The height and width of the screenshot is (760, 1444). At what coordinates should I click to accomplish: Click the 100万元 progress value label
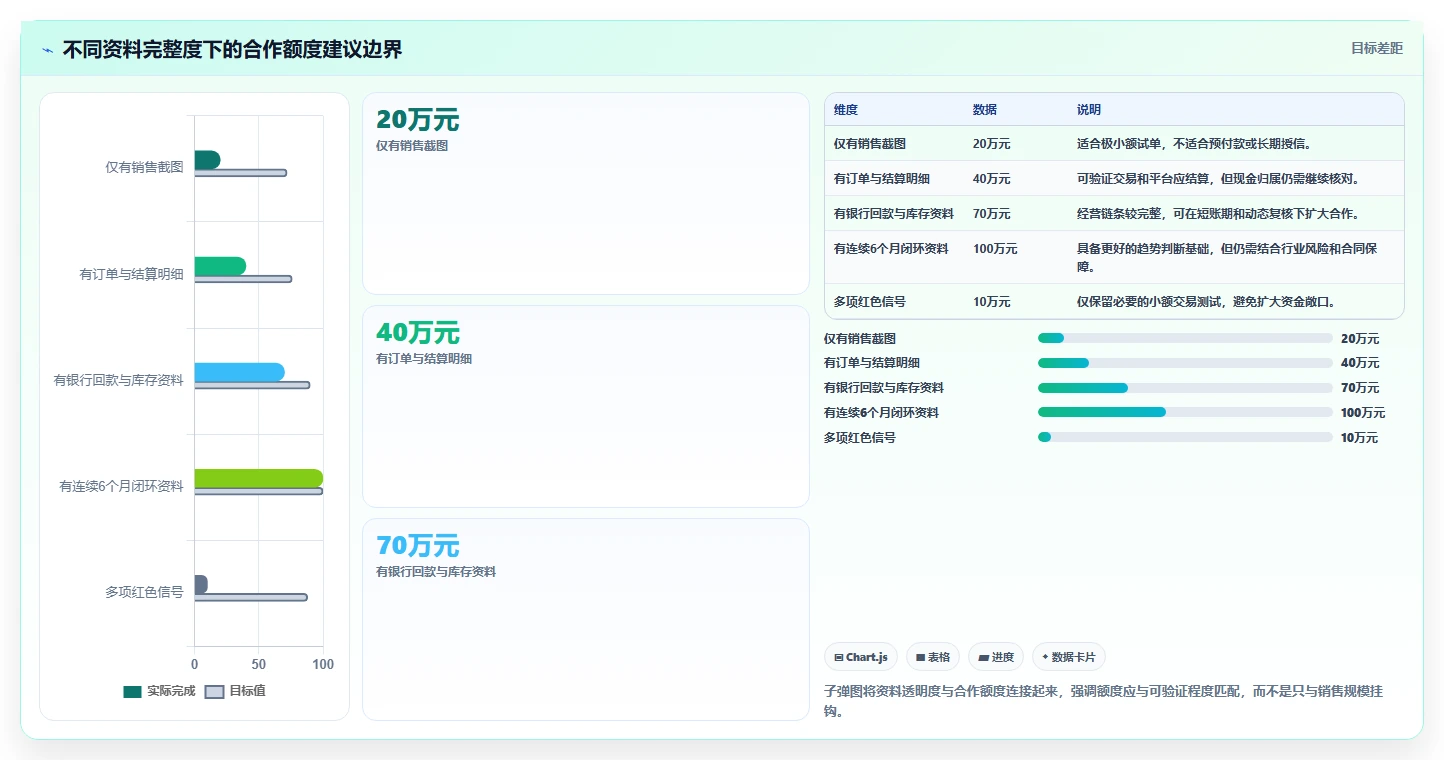click(x=1363, y=413)
